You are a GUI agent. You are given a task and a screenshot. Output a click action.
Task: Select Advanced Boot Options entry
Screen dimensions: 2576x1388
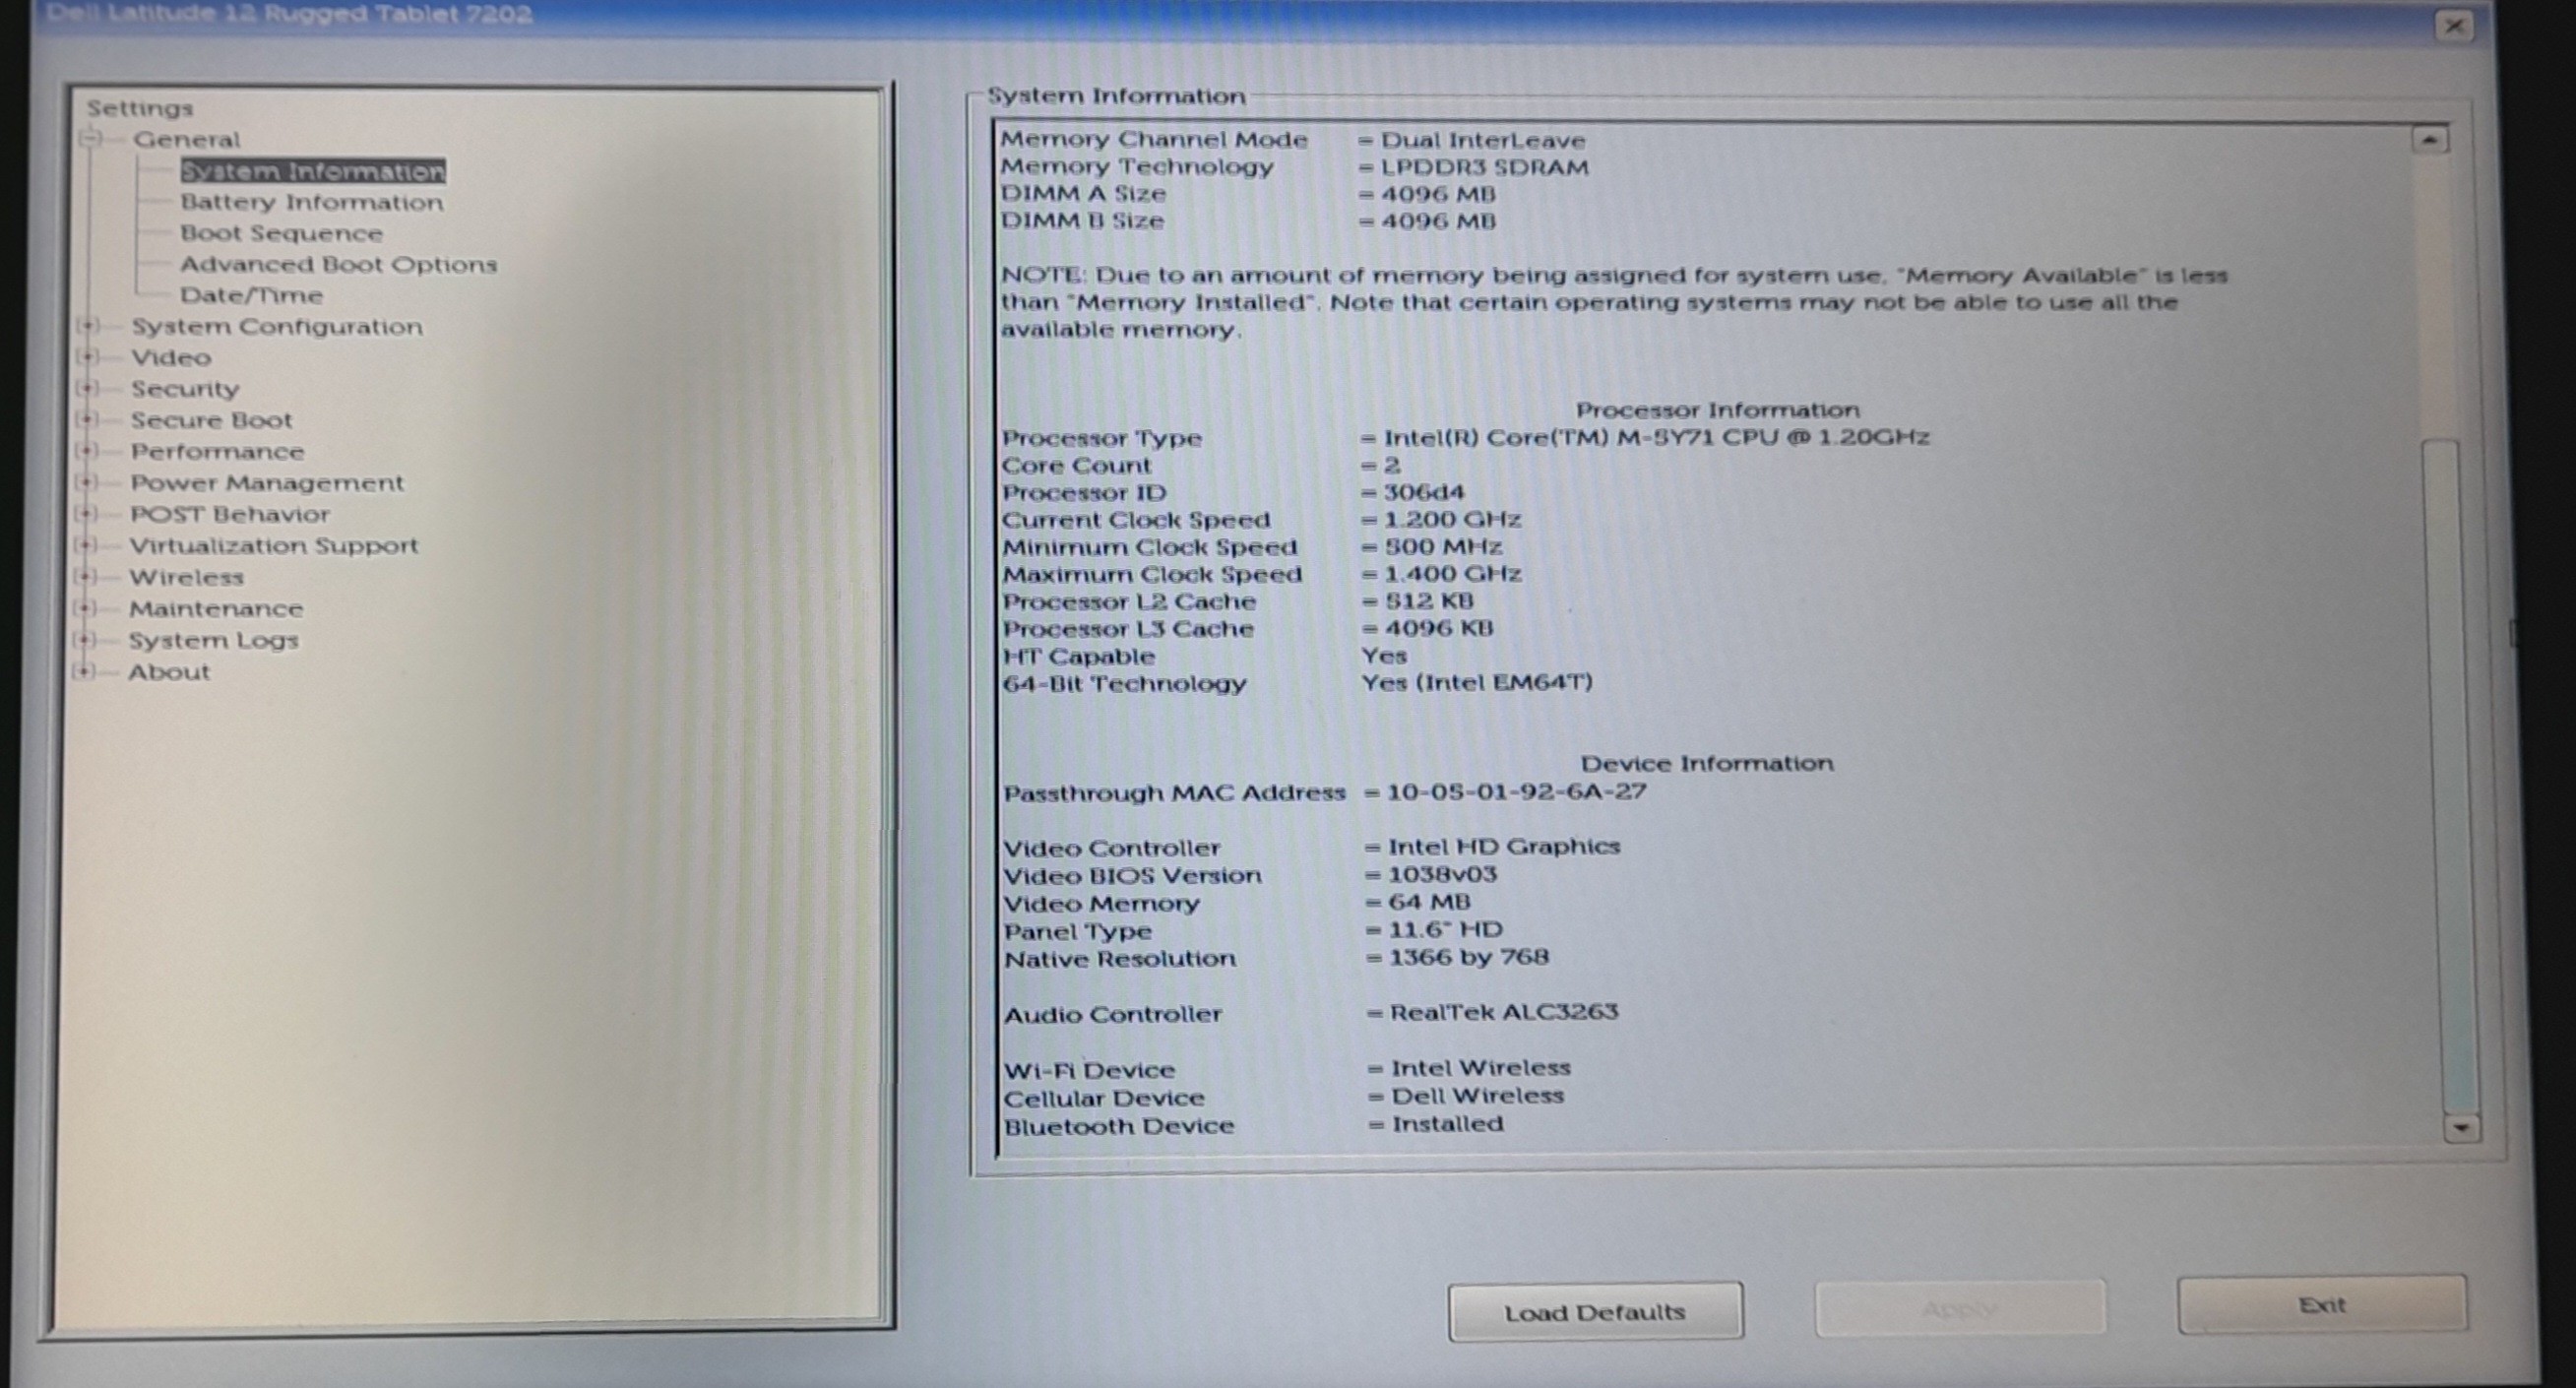[x=338, y=264]
